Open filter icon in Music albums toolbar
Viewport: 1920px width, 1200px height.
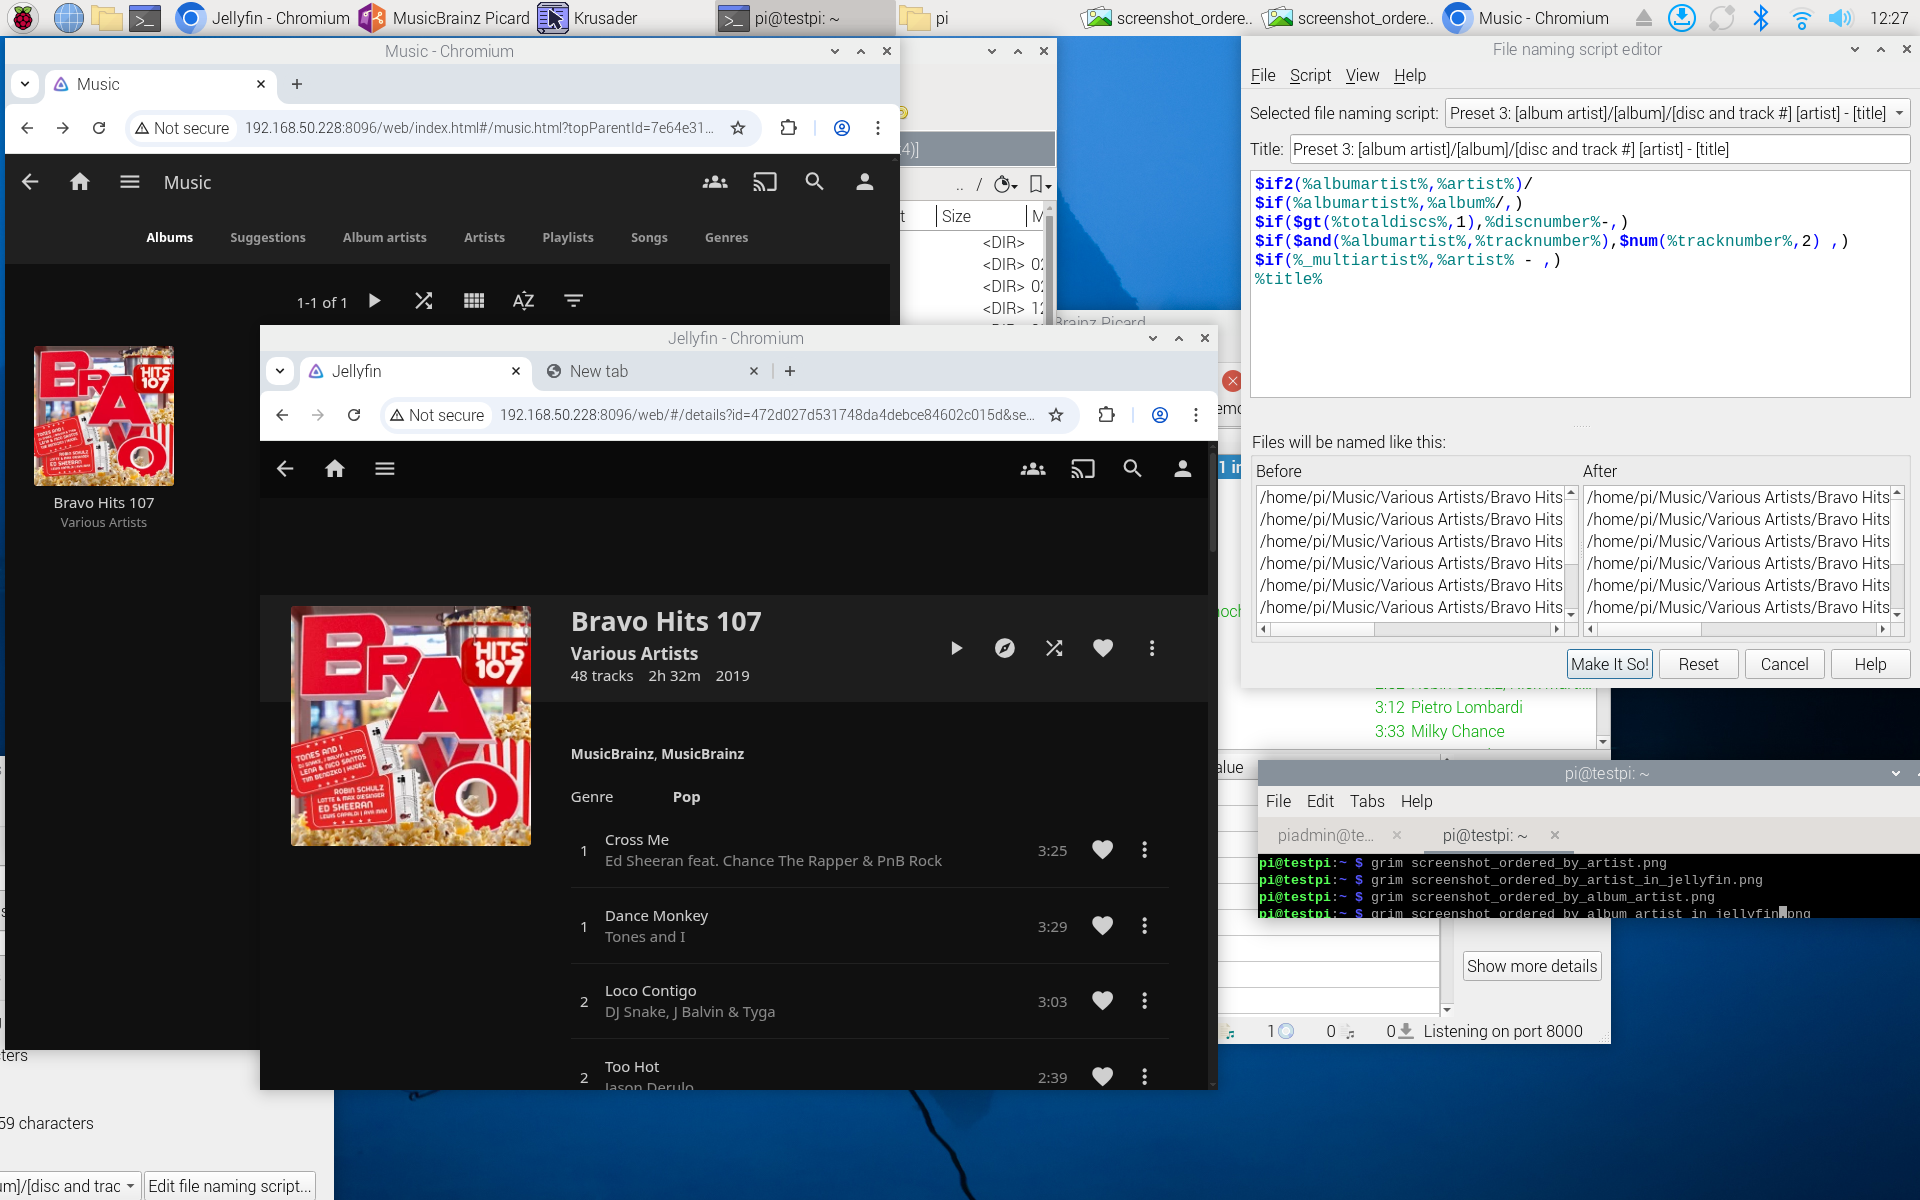pos(573,301)
